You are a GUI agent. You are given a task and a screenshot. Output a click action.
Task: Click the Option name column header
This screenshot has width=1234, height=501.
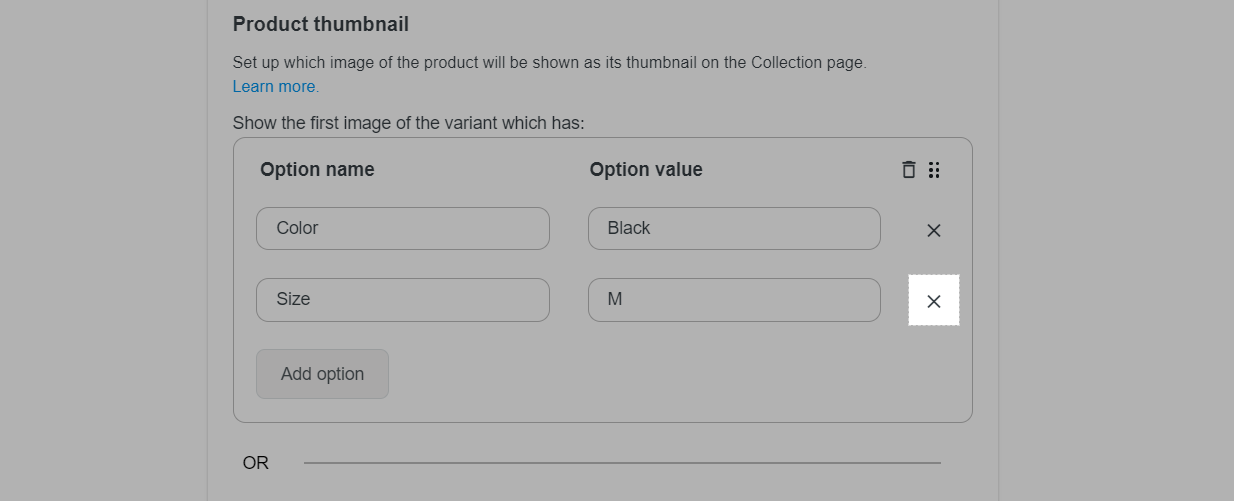point(317,170)
